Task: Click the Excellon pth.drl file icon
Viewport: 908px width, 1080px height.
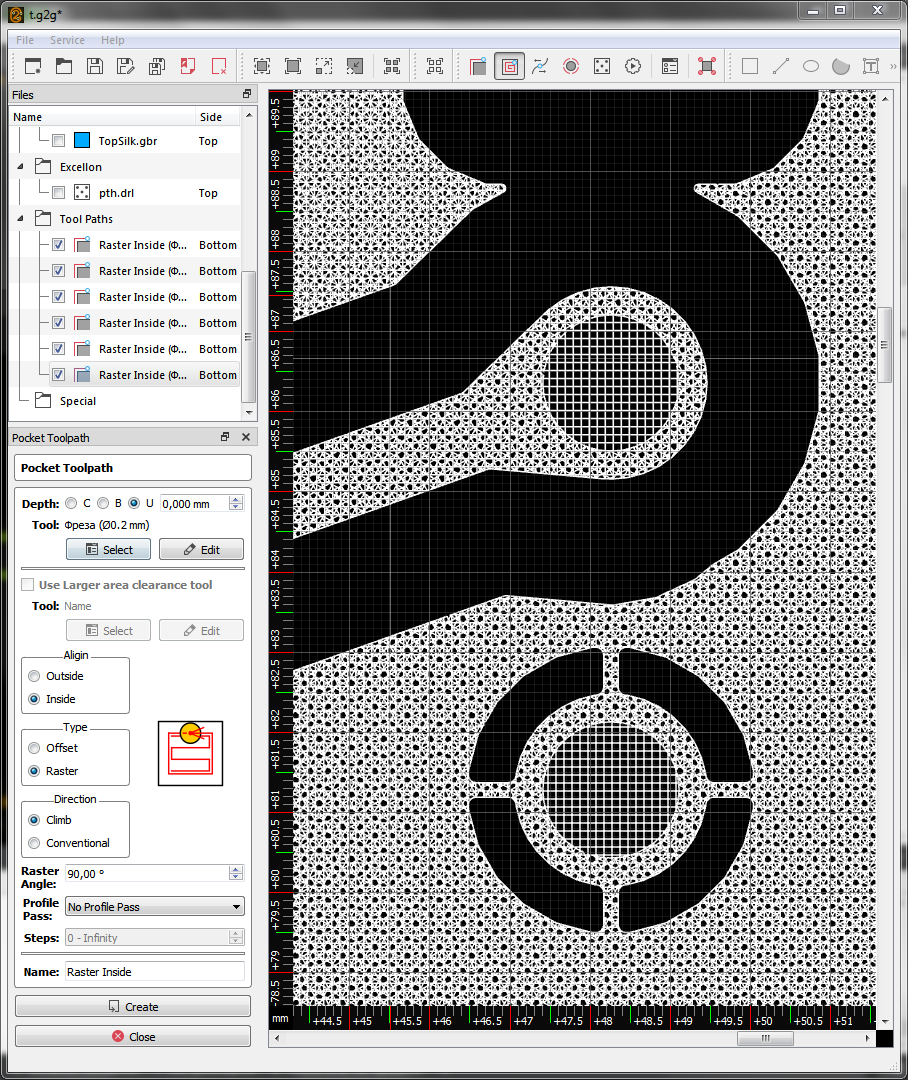Action: 82,192
